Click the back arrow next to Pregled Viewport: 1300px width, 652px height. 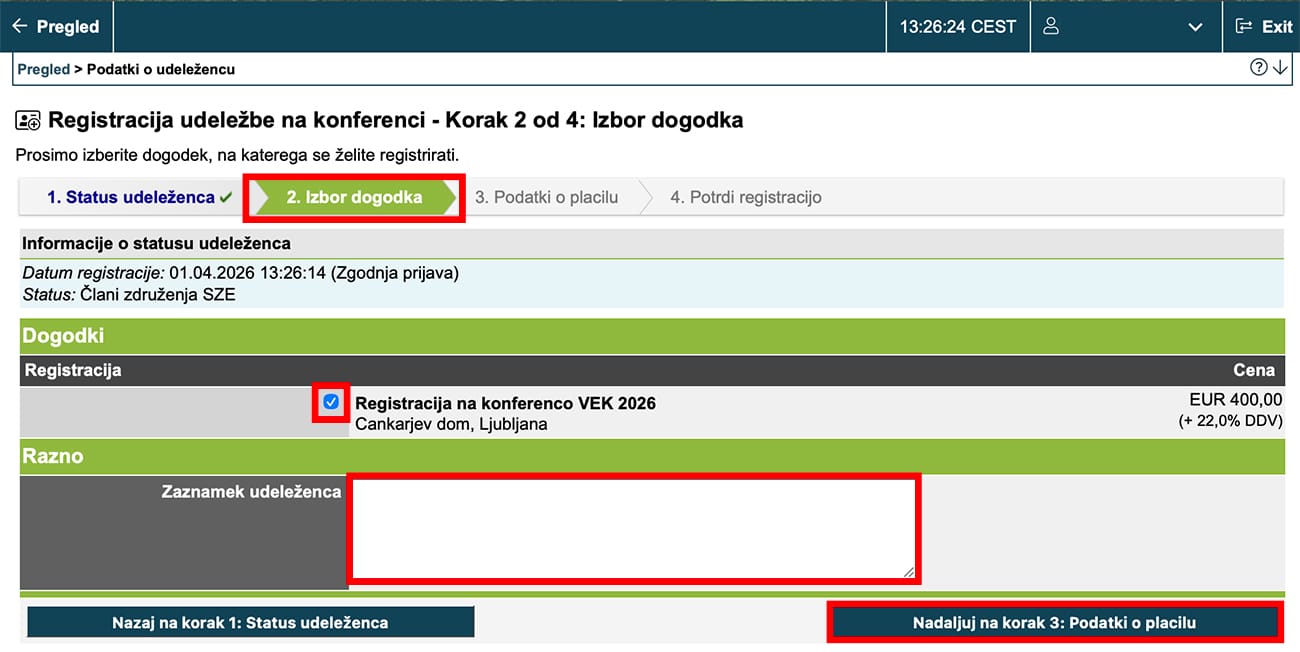coord(22,26)
